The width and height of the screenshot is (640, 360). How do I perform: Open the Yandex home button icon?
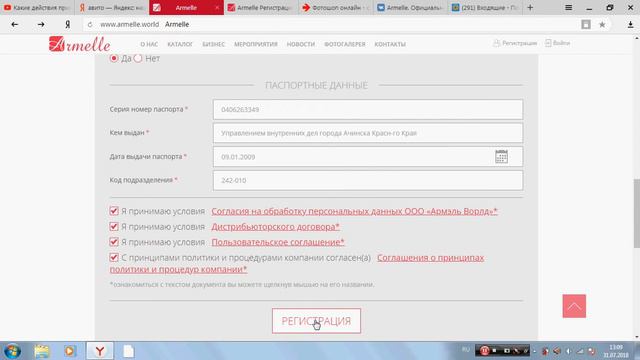68,24
